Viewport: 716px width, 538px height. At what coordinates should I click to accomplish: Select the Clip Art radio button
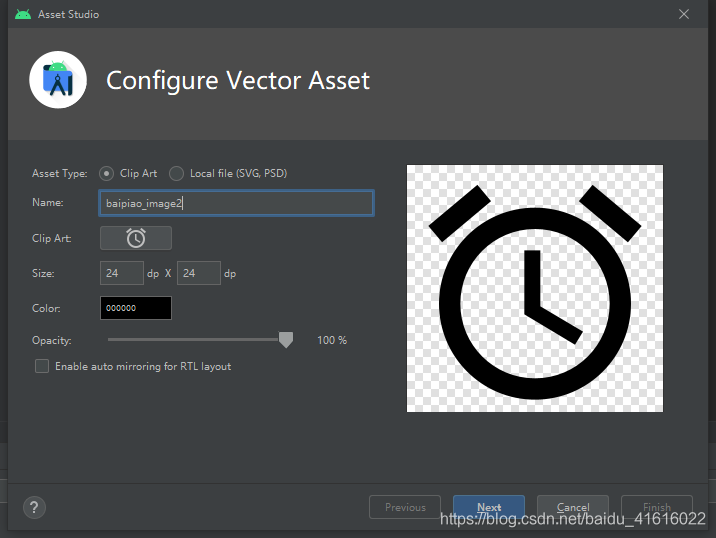pos(106,174)
